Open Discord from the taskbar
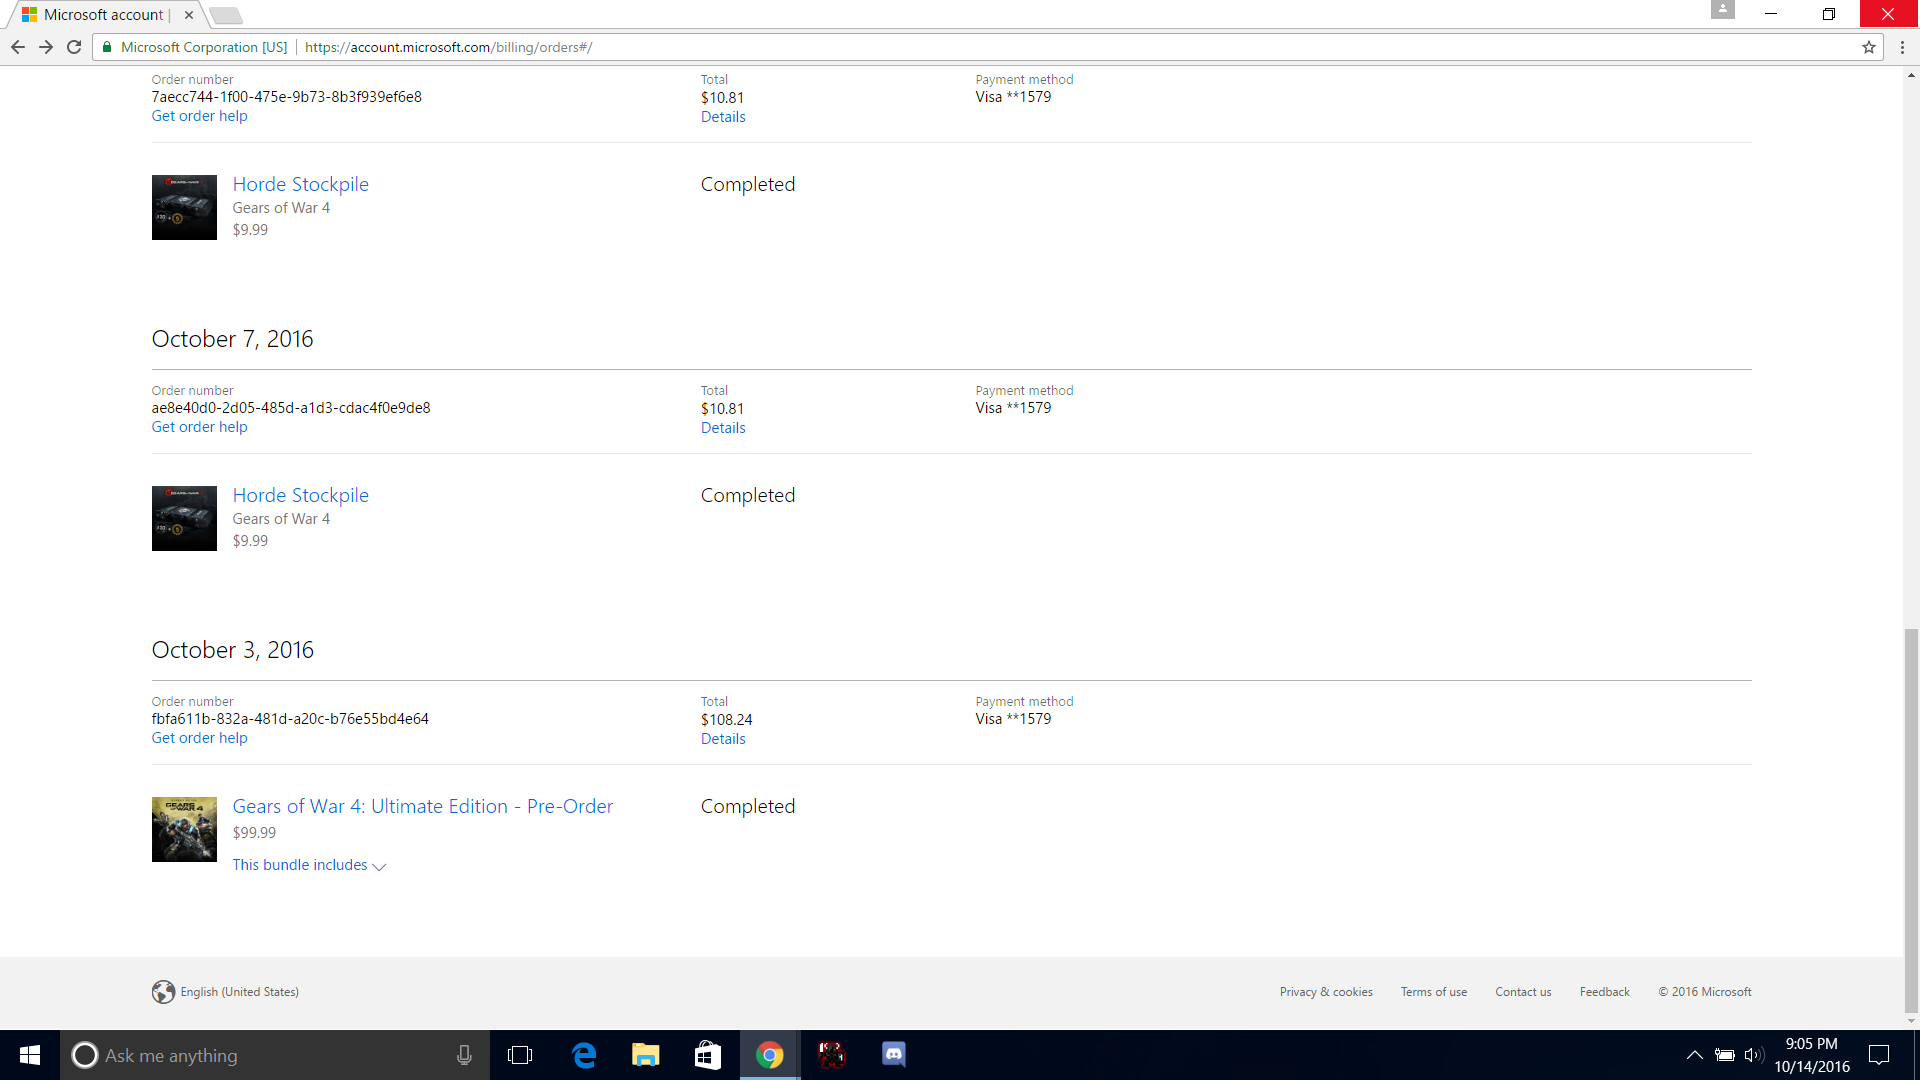 pyautogui.click(x=894, y=1055)
